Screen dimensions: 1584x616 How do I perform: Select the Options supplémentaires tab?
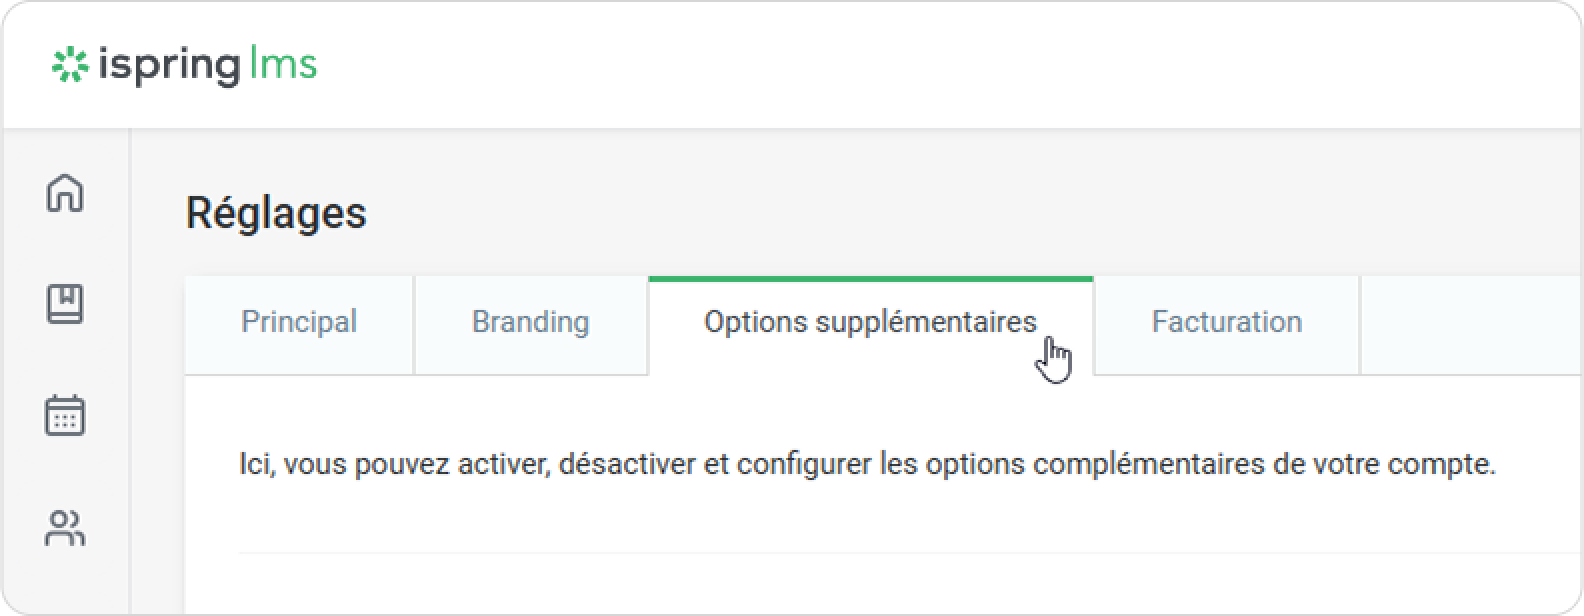click(869, 322)
